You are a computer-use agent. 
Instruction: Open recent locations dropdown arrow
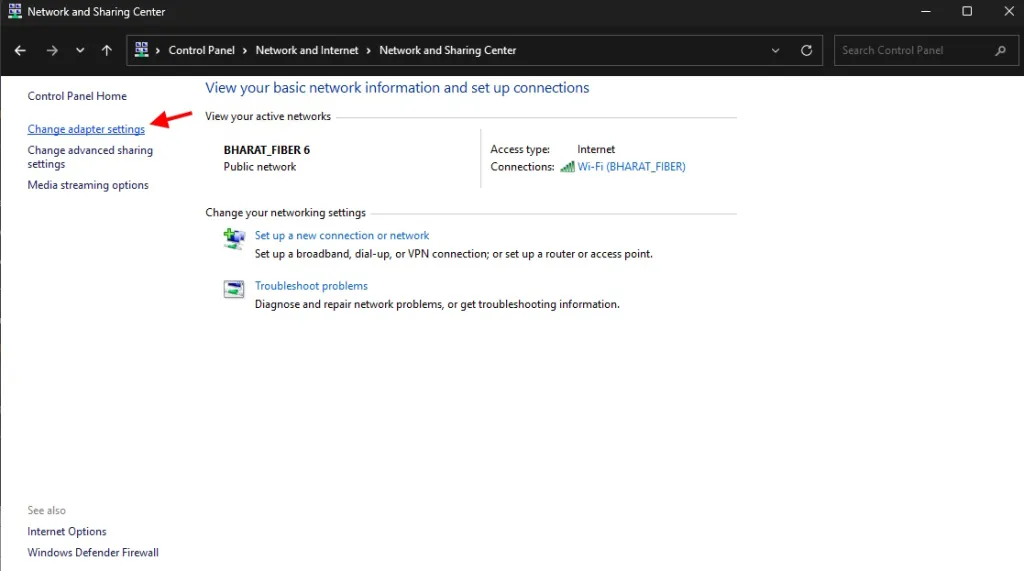point(80,50)
